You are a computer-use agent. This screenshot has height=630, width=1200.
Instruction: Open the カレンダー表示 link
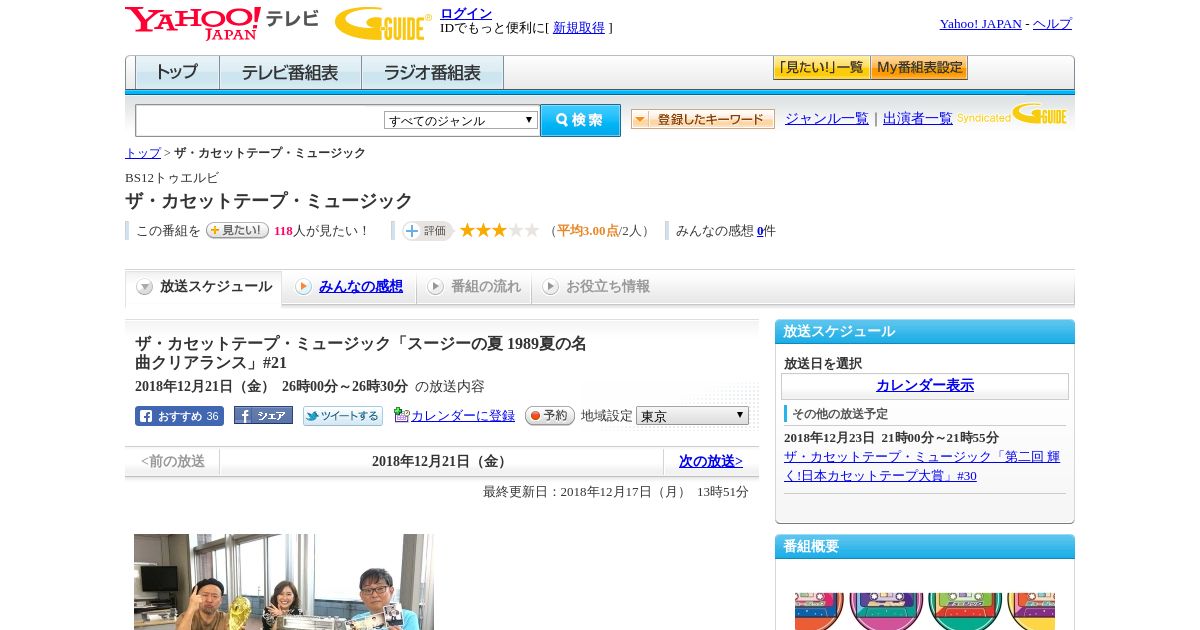[x=925, y=386]
